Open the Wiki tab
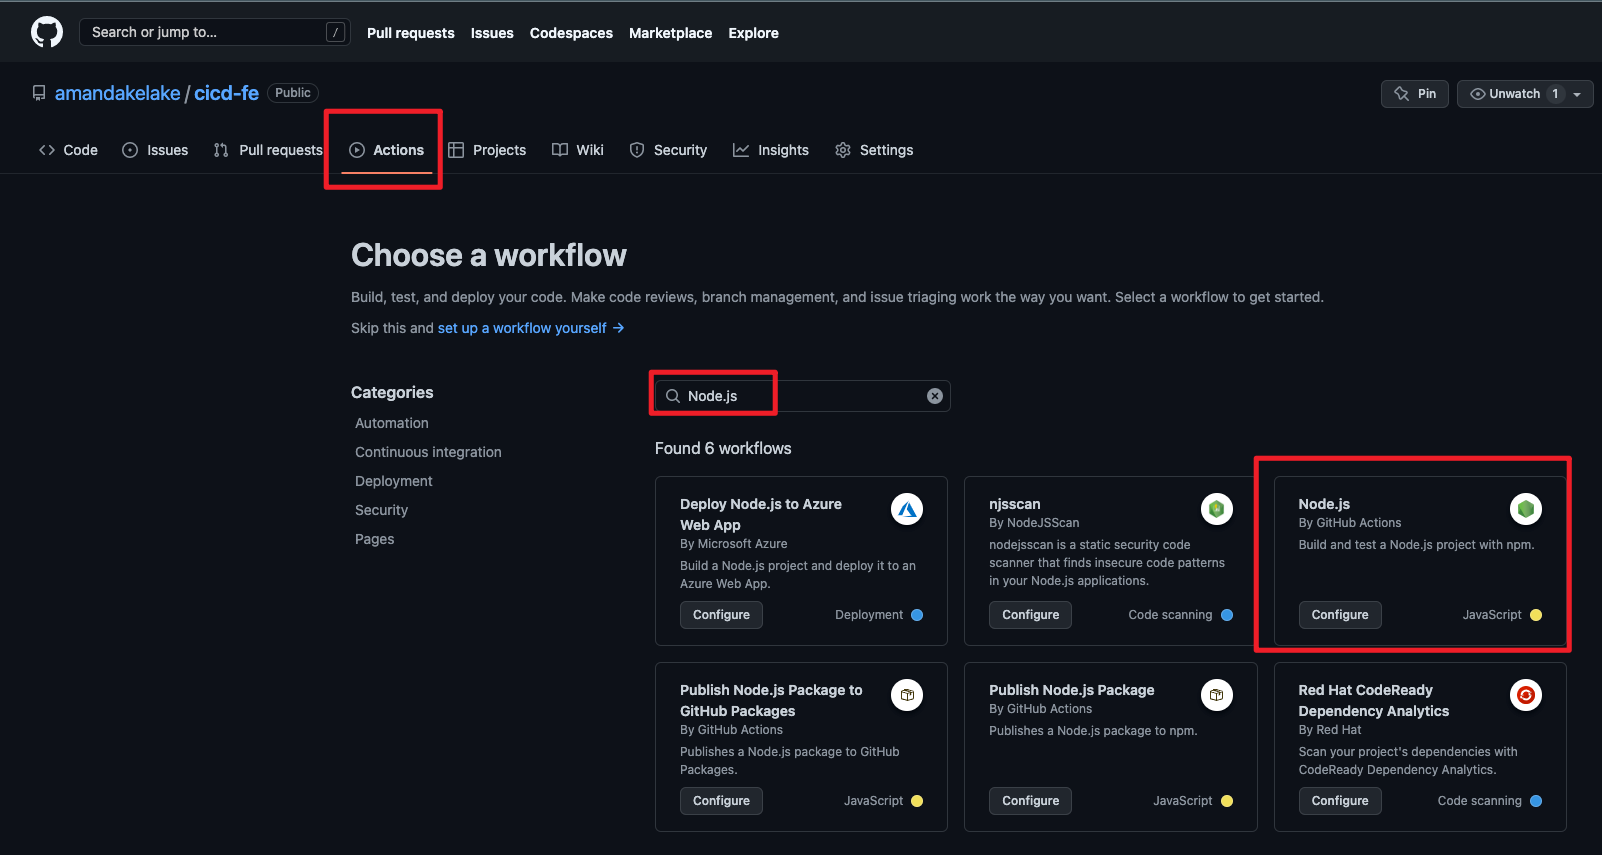The image size is (1602, 855). click(578, 150)
